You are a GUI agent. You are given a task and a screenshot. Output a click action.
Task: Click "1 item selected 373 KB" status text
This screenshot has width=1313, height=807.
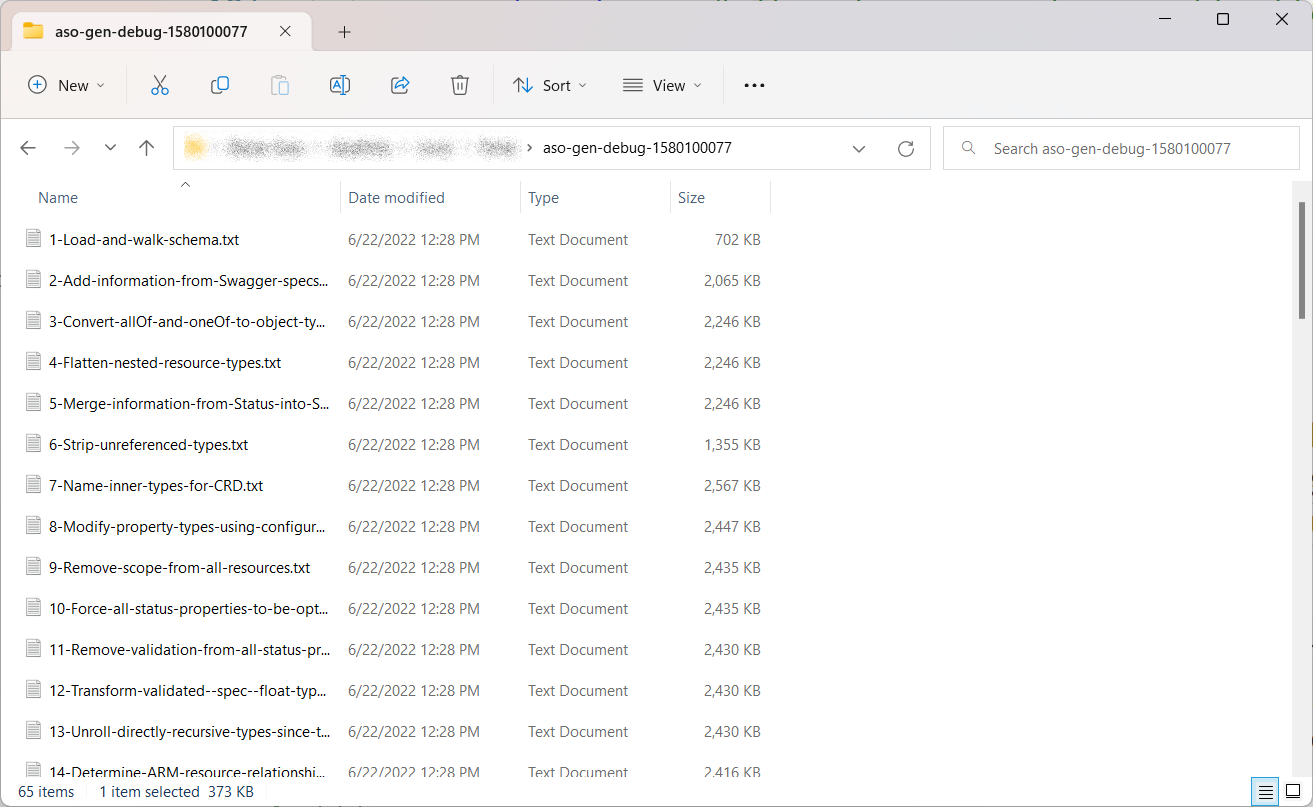176,792
